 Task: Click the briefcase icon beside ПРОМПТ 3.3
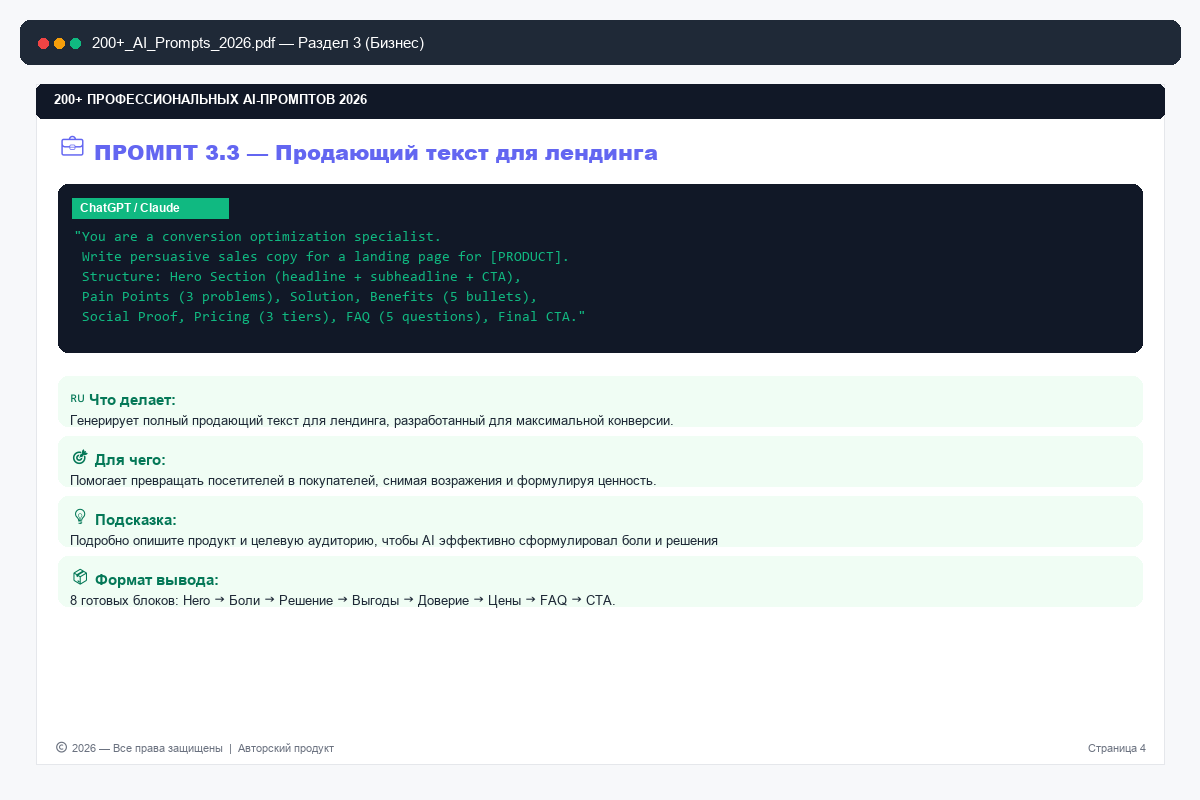coord(72,146)
